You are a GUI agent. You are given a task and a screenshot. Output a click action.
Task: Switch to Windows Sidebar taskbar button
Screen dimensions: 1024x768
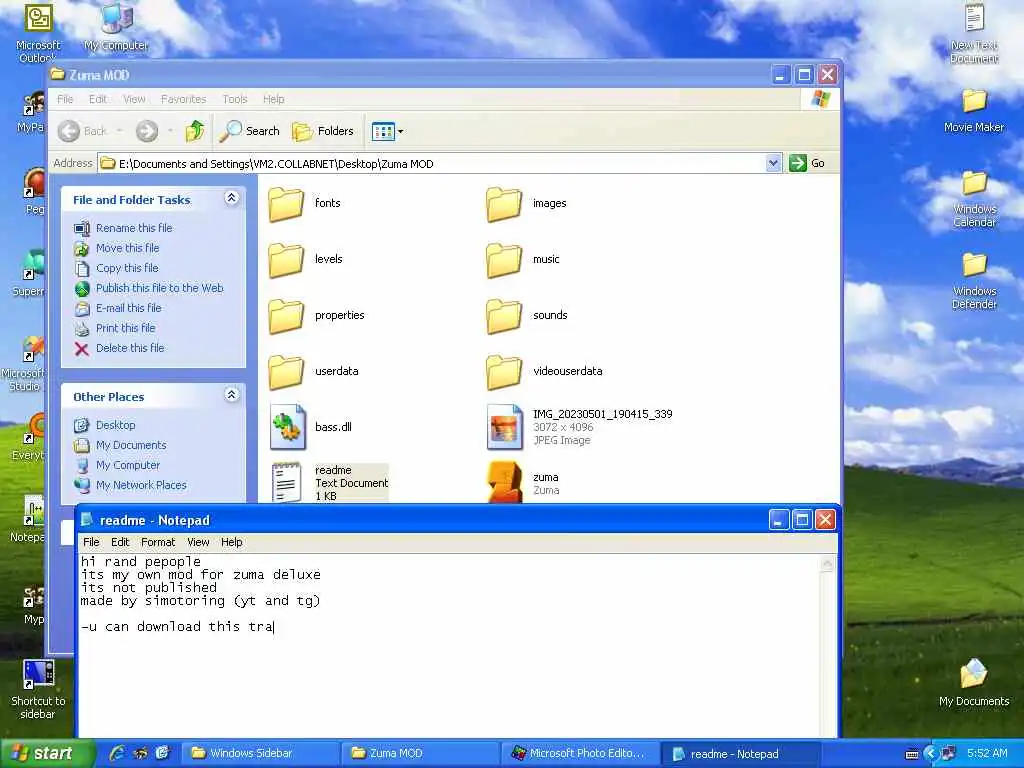[260, 754]
